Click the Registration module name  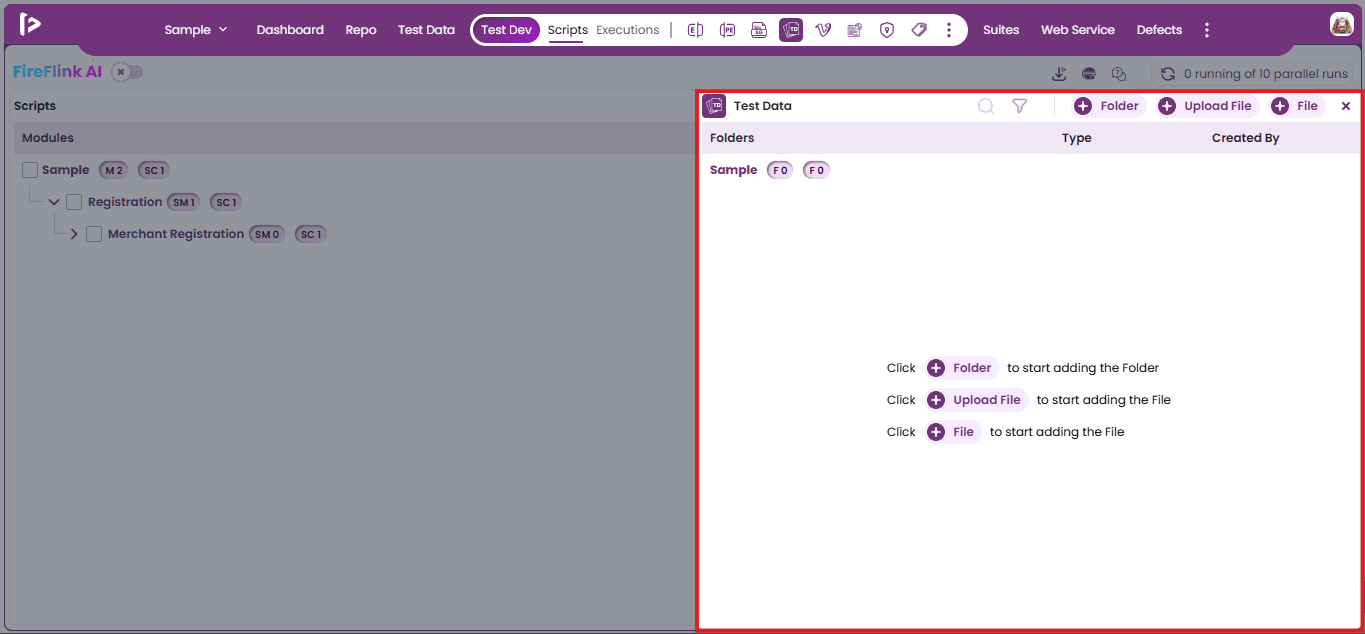125,202
